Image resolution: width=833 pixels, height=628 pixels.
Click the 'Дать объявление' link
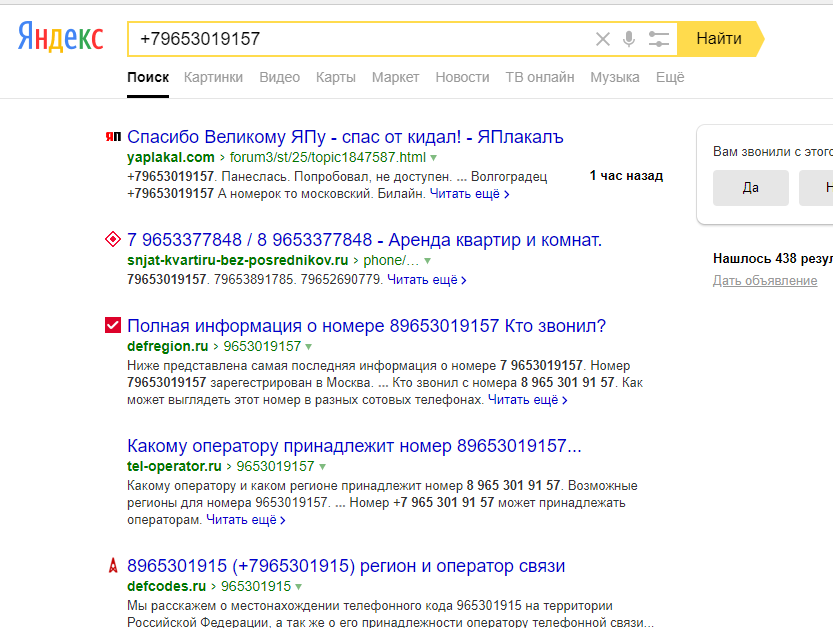765,281
